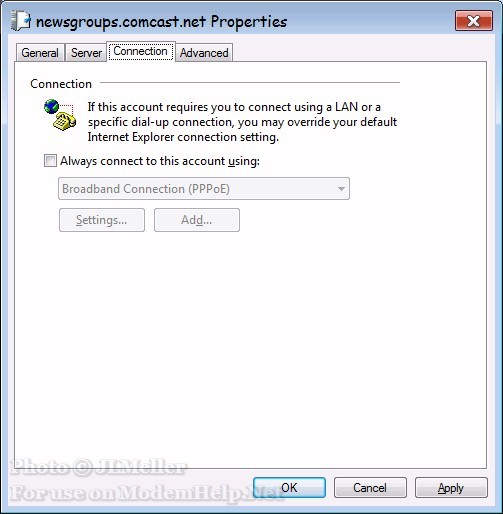Click the Settings... button
Image resolution: width=503 pixels, height=514 pixels.
click(x=102, y=220)
